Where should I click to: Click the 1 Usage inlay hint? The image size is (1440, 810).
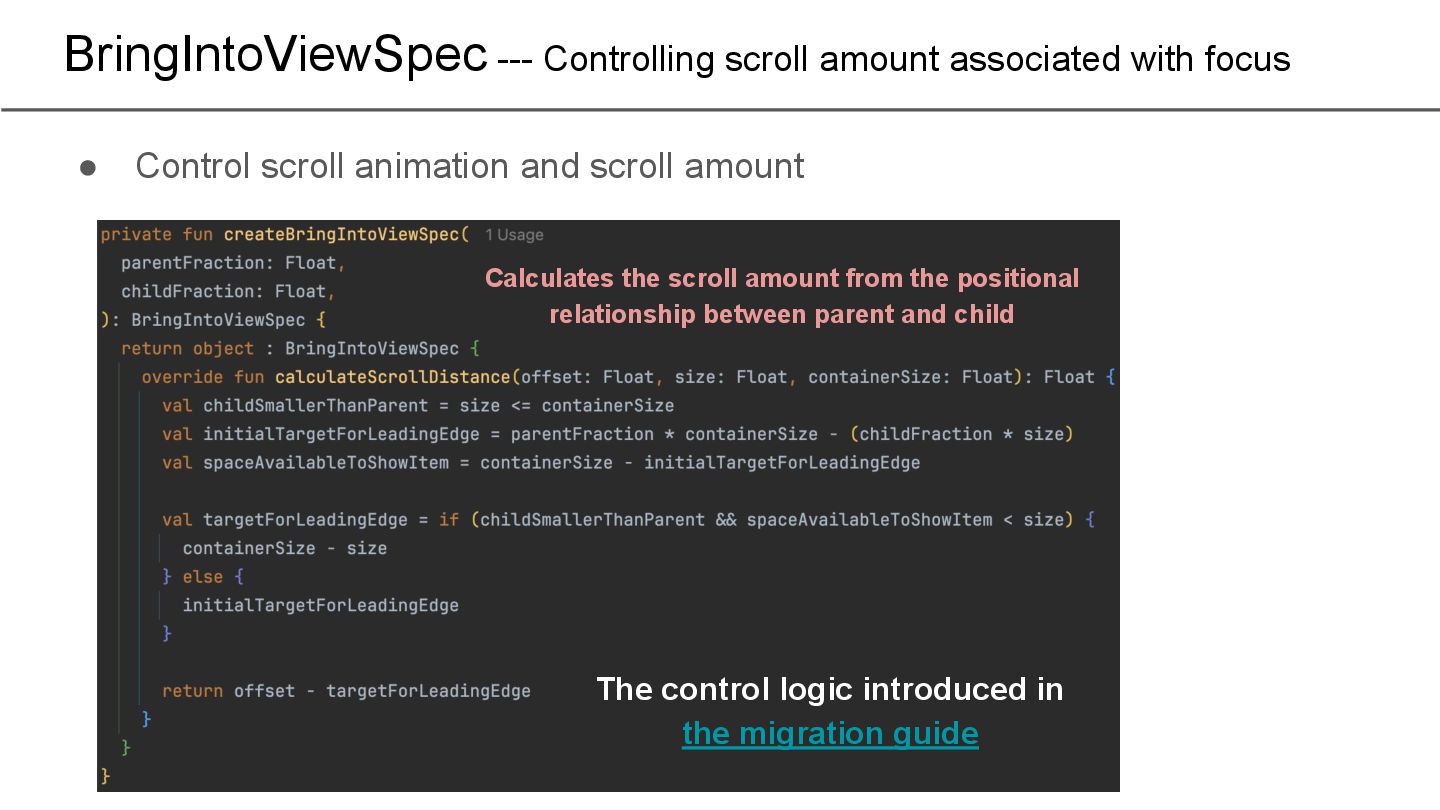514,235
